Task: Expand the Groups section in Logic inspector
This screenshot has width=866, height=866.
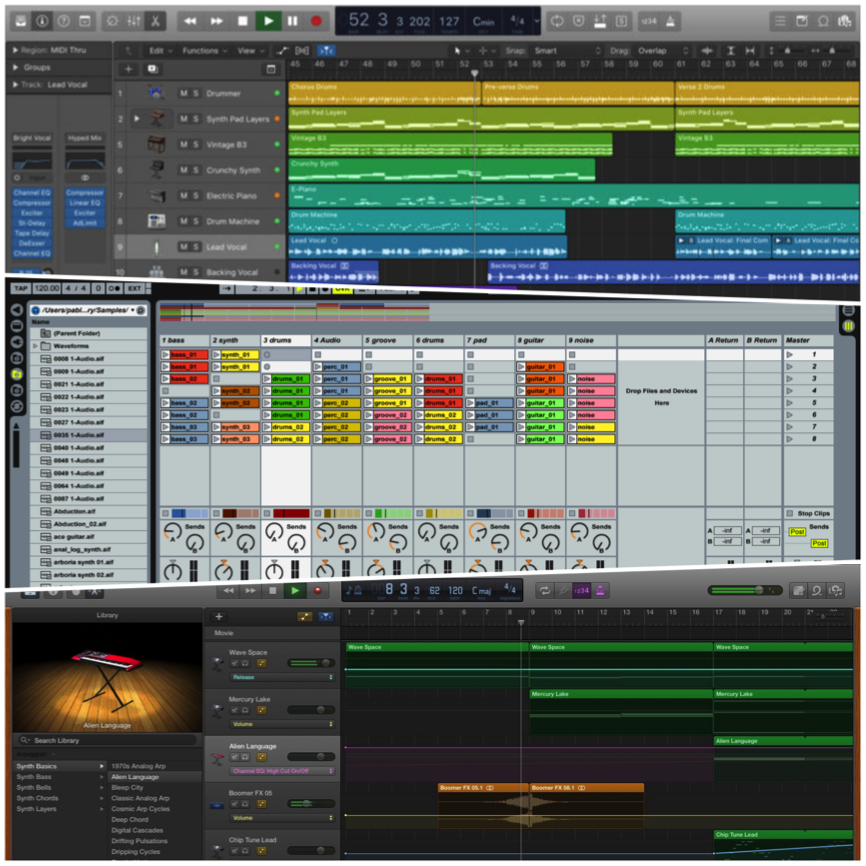Action: coord(15,67)
